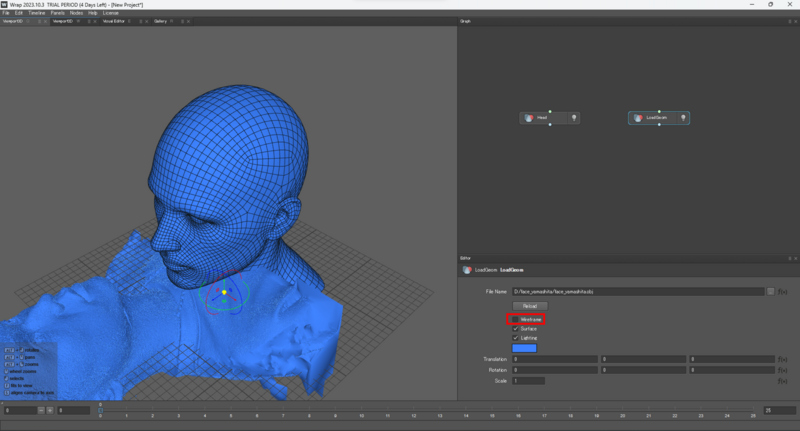Jump to frame 20 on timeline

[x=622, y=416]
